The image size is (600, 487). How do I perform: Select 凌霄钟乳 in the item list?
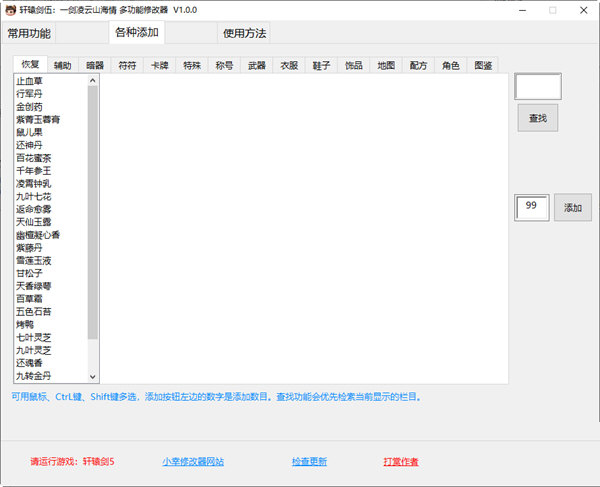point(34,184)
